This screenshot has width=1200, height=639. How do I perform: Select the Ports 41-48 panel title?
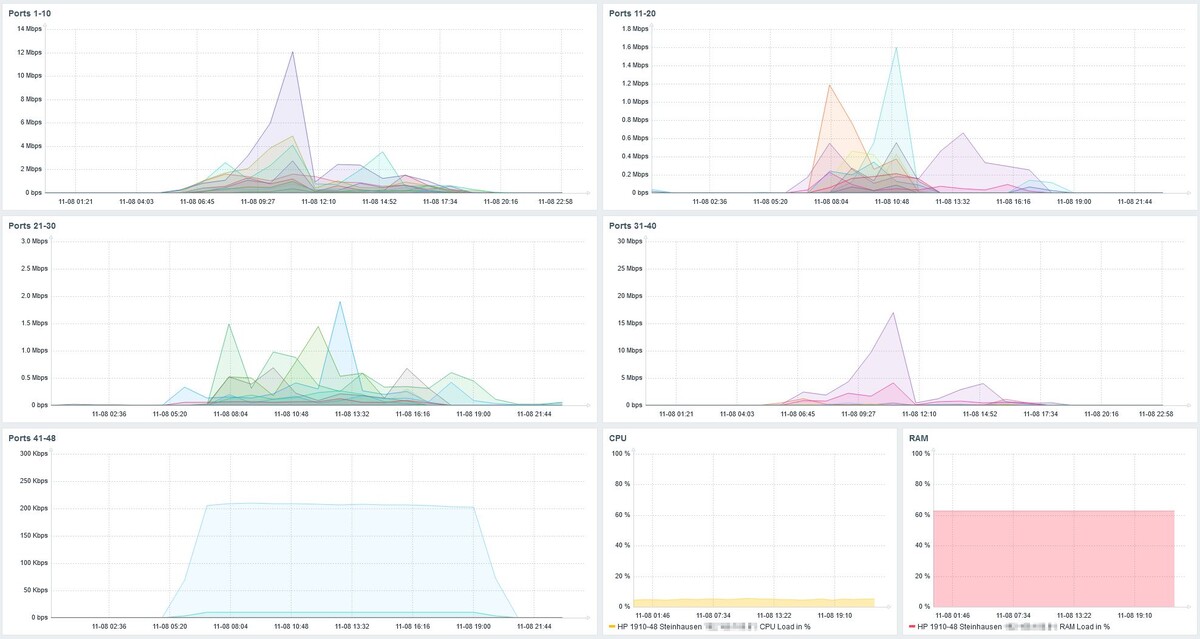pyautogui.click(x=30, y=437)
